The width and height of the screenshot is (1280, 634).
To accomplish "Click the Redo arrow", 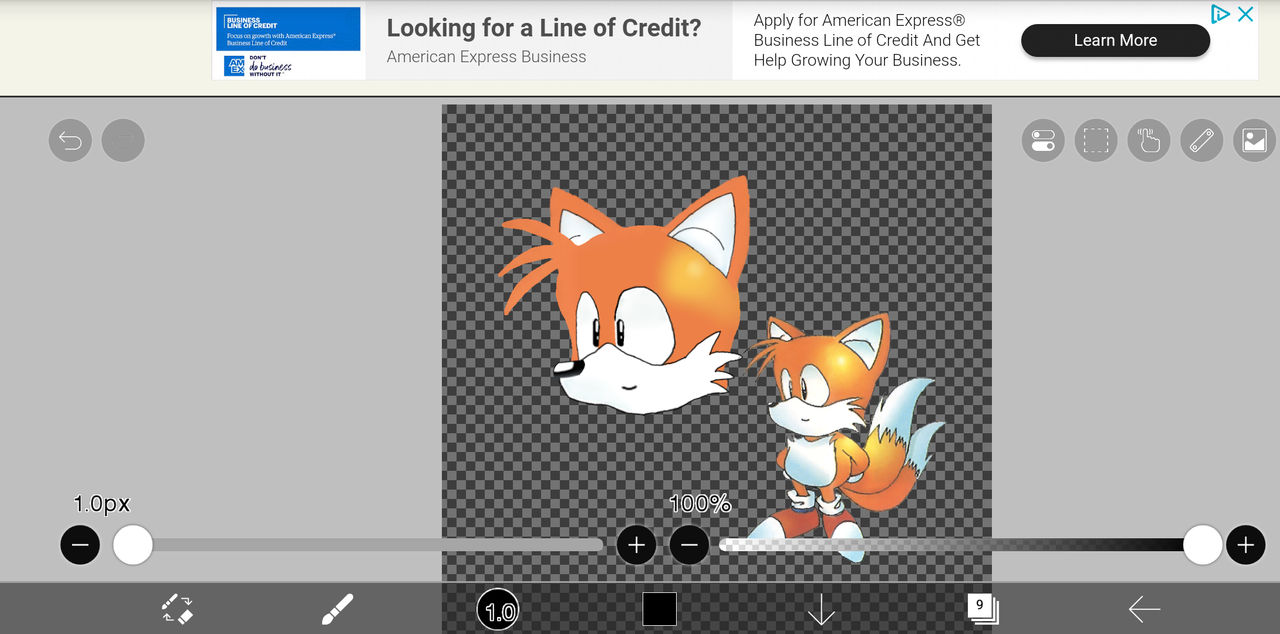I will (x=123, y=140).
